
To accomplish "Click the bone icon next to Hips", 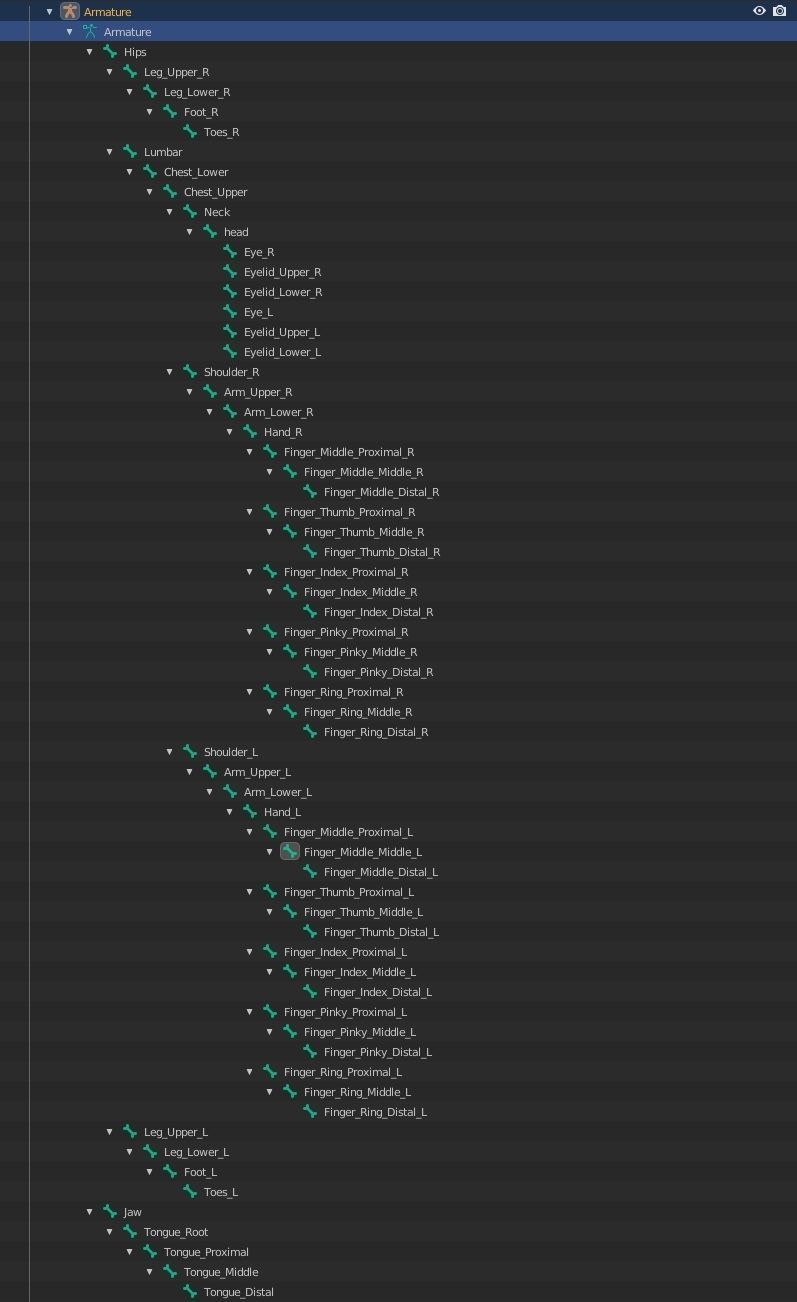I will pyautogui.click(x=110, y=52).
